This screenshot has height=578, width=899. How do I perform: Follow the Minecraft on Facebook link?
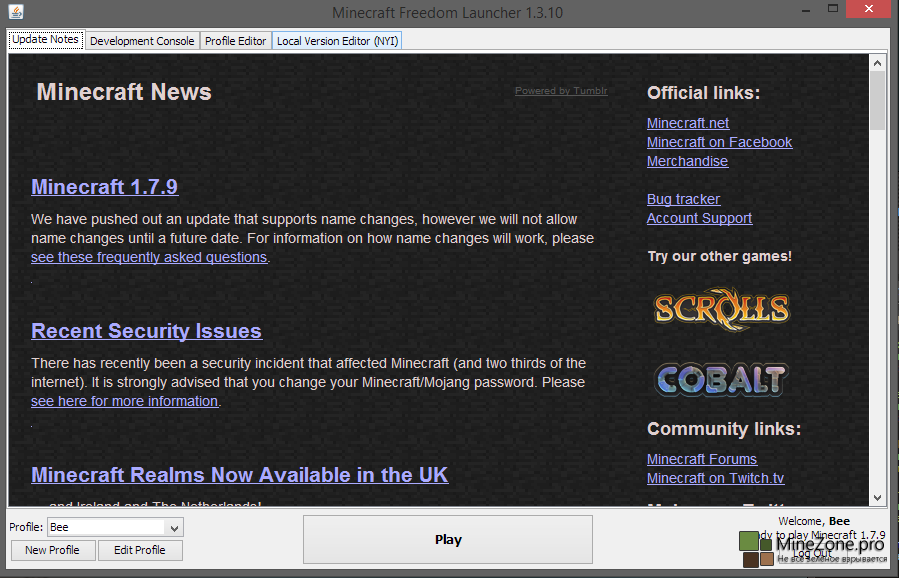pos(719,142)
